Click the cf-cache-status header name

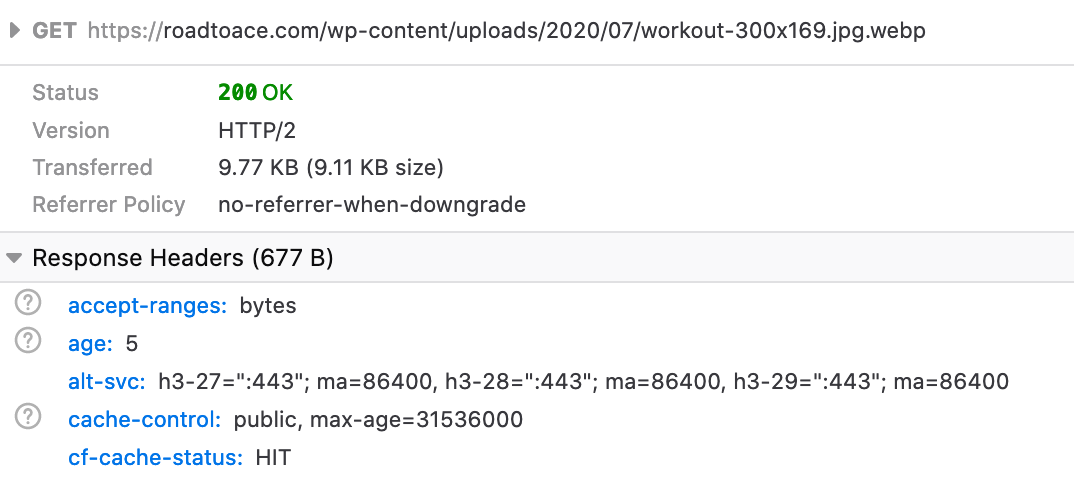click(x=155, y=457)
